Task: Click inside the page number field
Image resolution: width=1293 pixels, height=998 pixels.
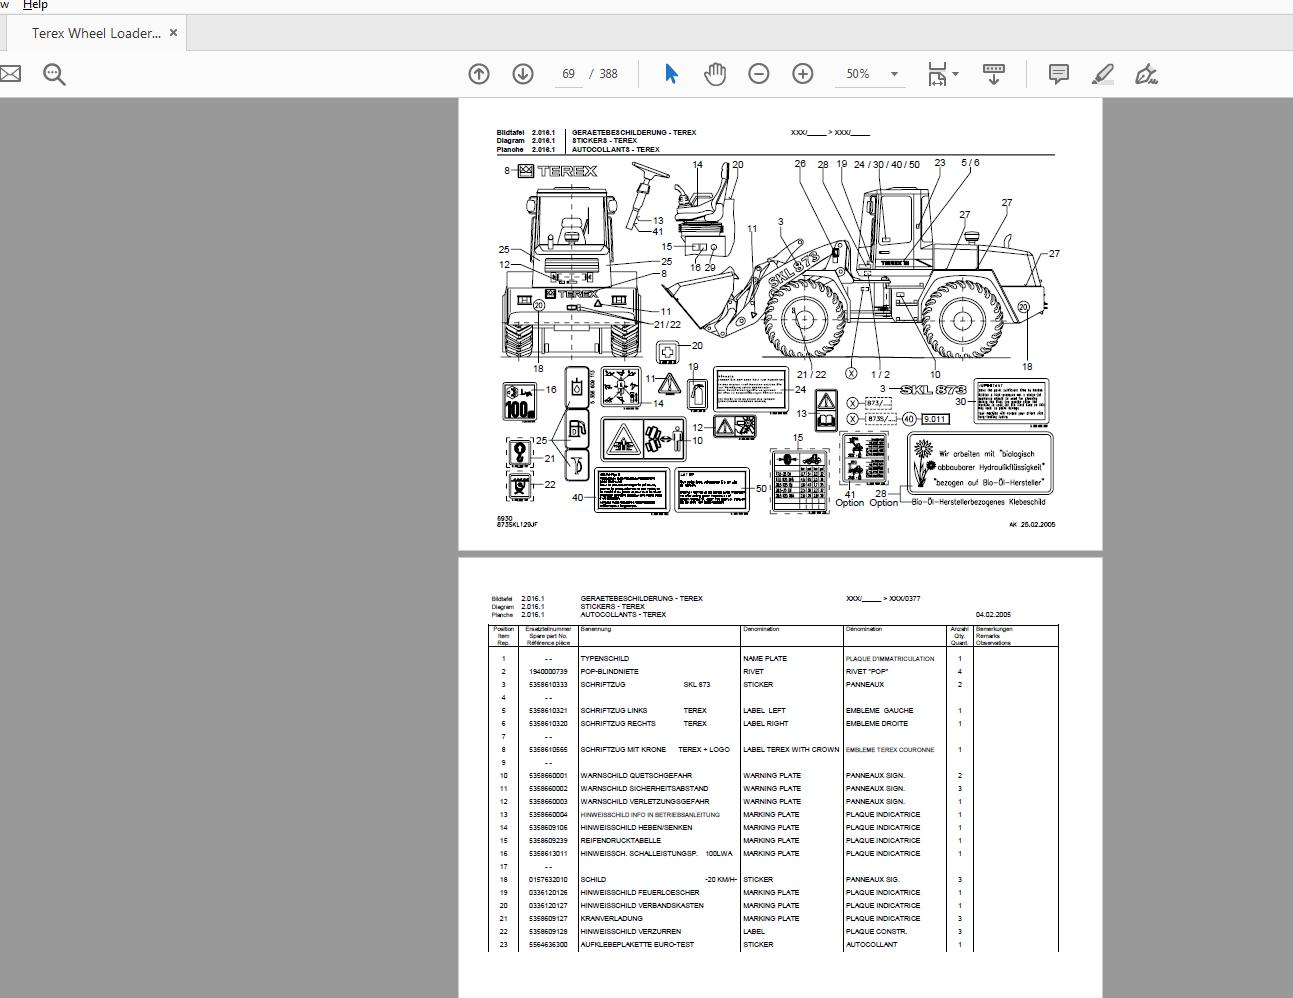Action: click(x=568, y=73)
